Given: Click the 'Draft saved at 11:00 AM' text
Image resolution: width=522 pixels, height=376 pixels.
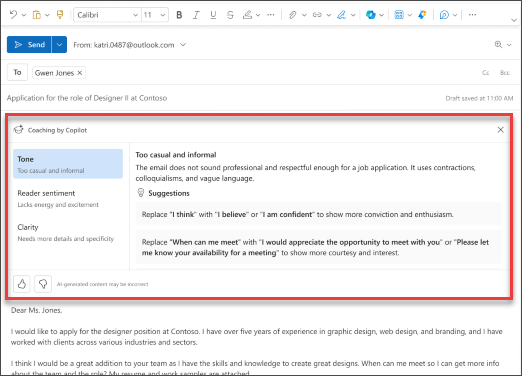Looking at the screenshot, I should [479, 98].
